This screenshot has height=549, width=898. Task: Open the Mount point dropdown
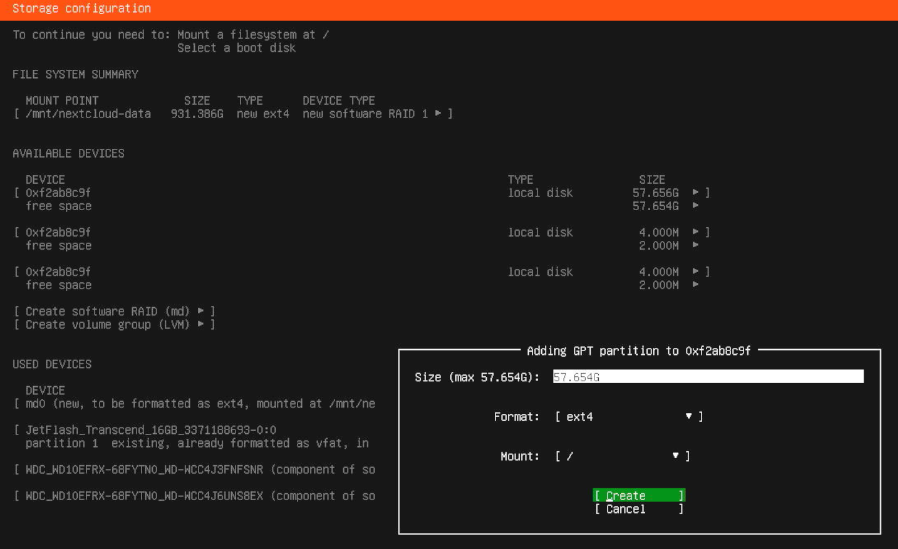621,456
